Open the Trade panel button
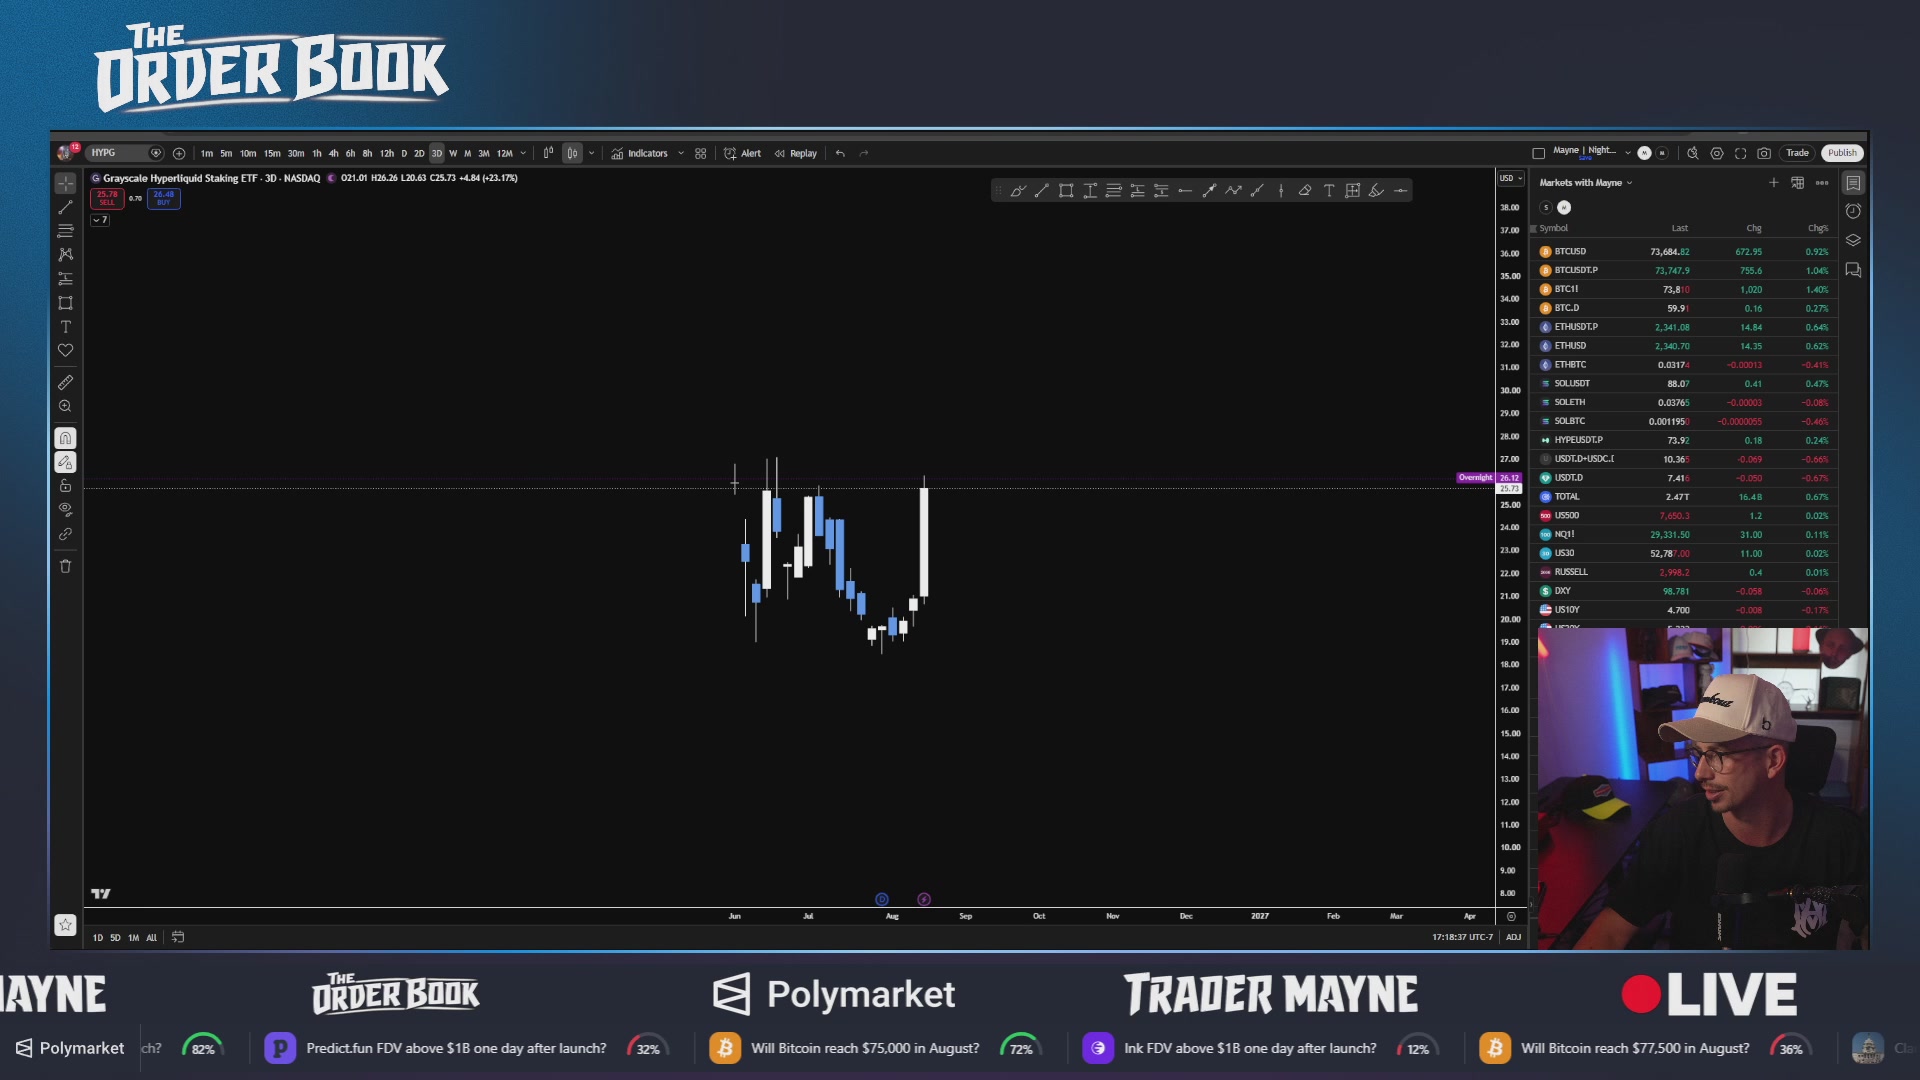Viewport: 1920px width, 1080px height. (1797, 153)
